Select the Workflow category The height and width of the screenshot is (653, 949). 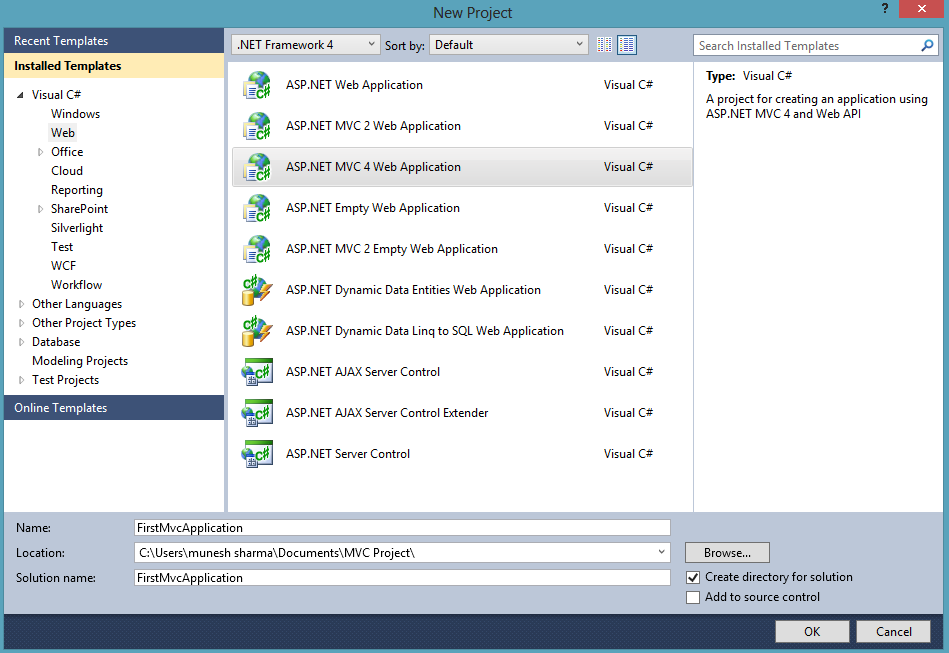pos(76,285)
